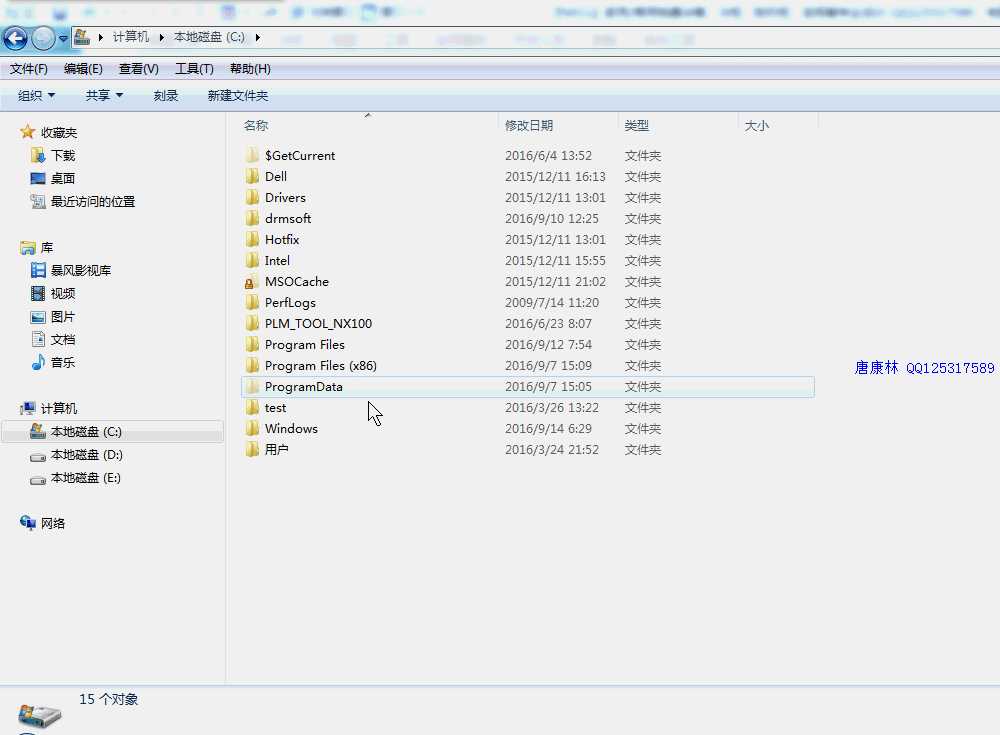
Task: Click date 2016/9/14 6:29 of Windows
Action: 548,429
